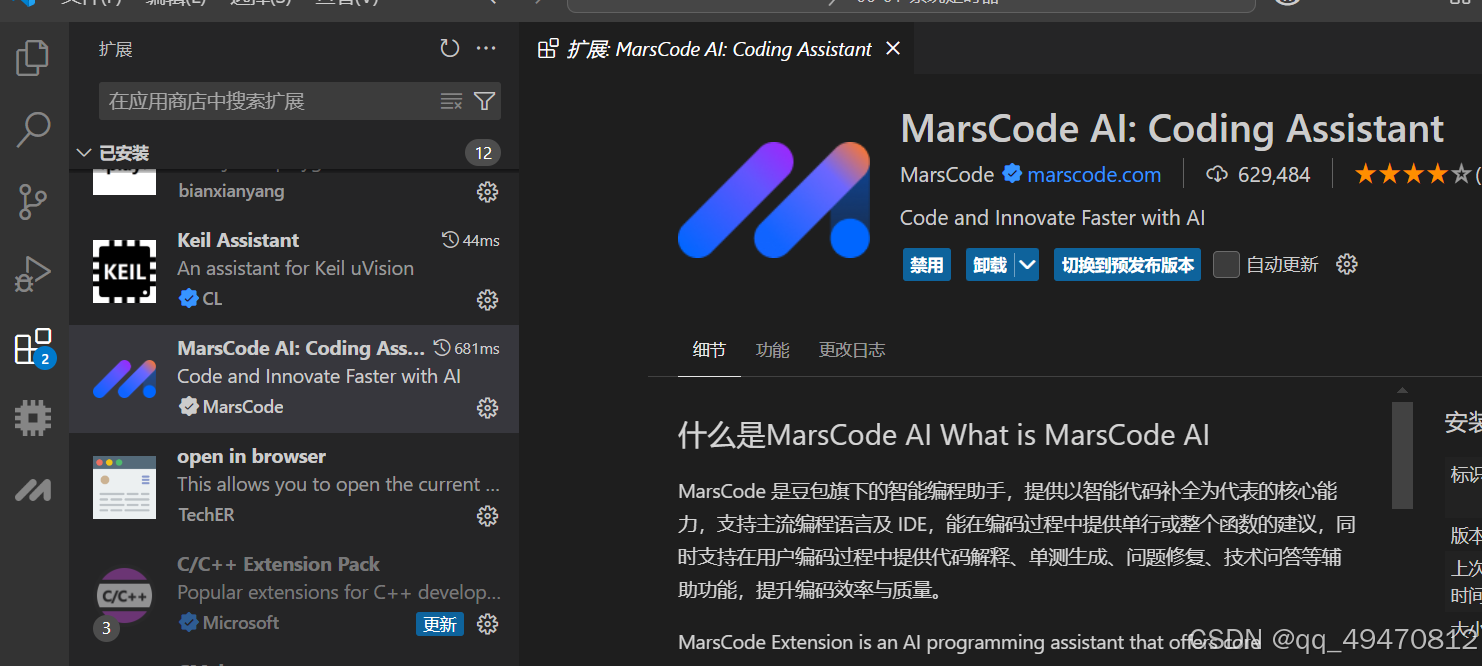Click the C/C++ Extension Pack logo

[124, 596]
